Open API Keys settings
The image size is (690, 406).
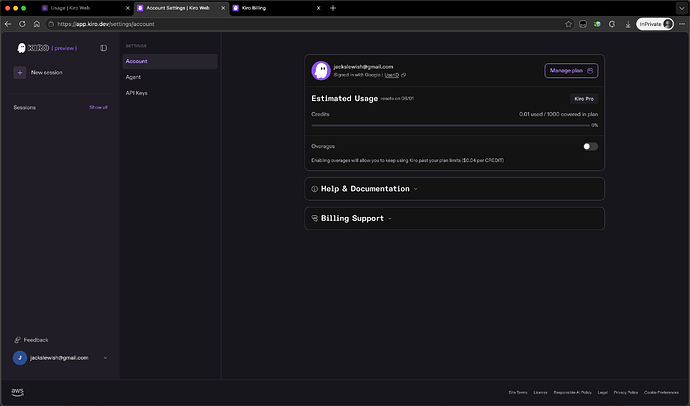pyautogui.click(x=136, y=93)
